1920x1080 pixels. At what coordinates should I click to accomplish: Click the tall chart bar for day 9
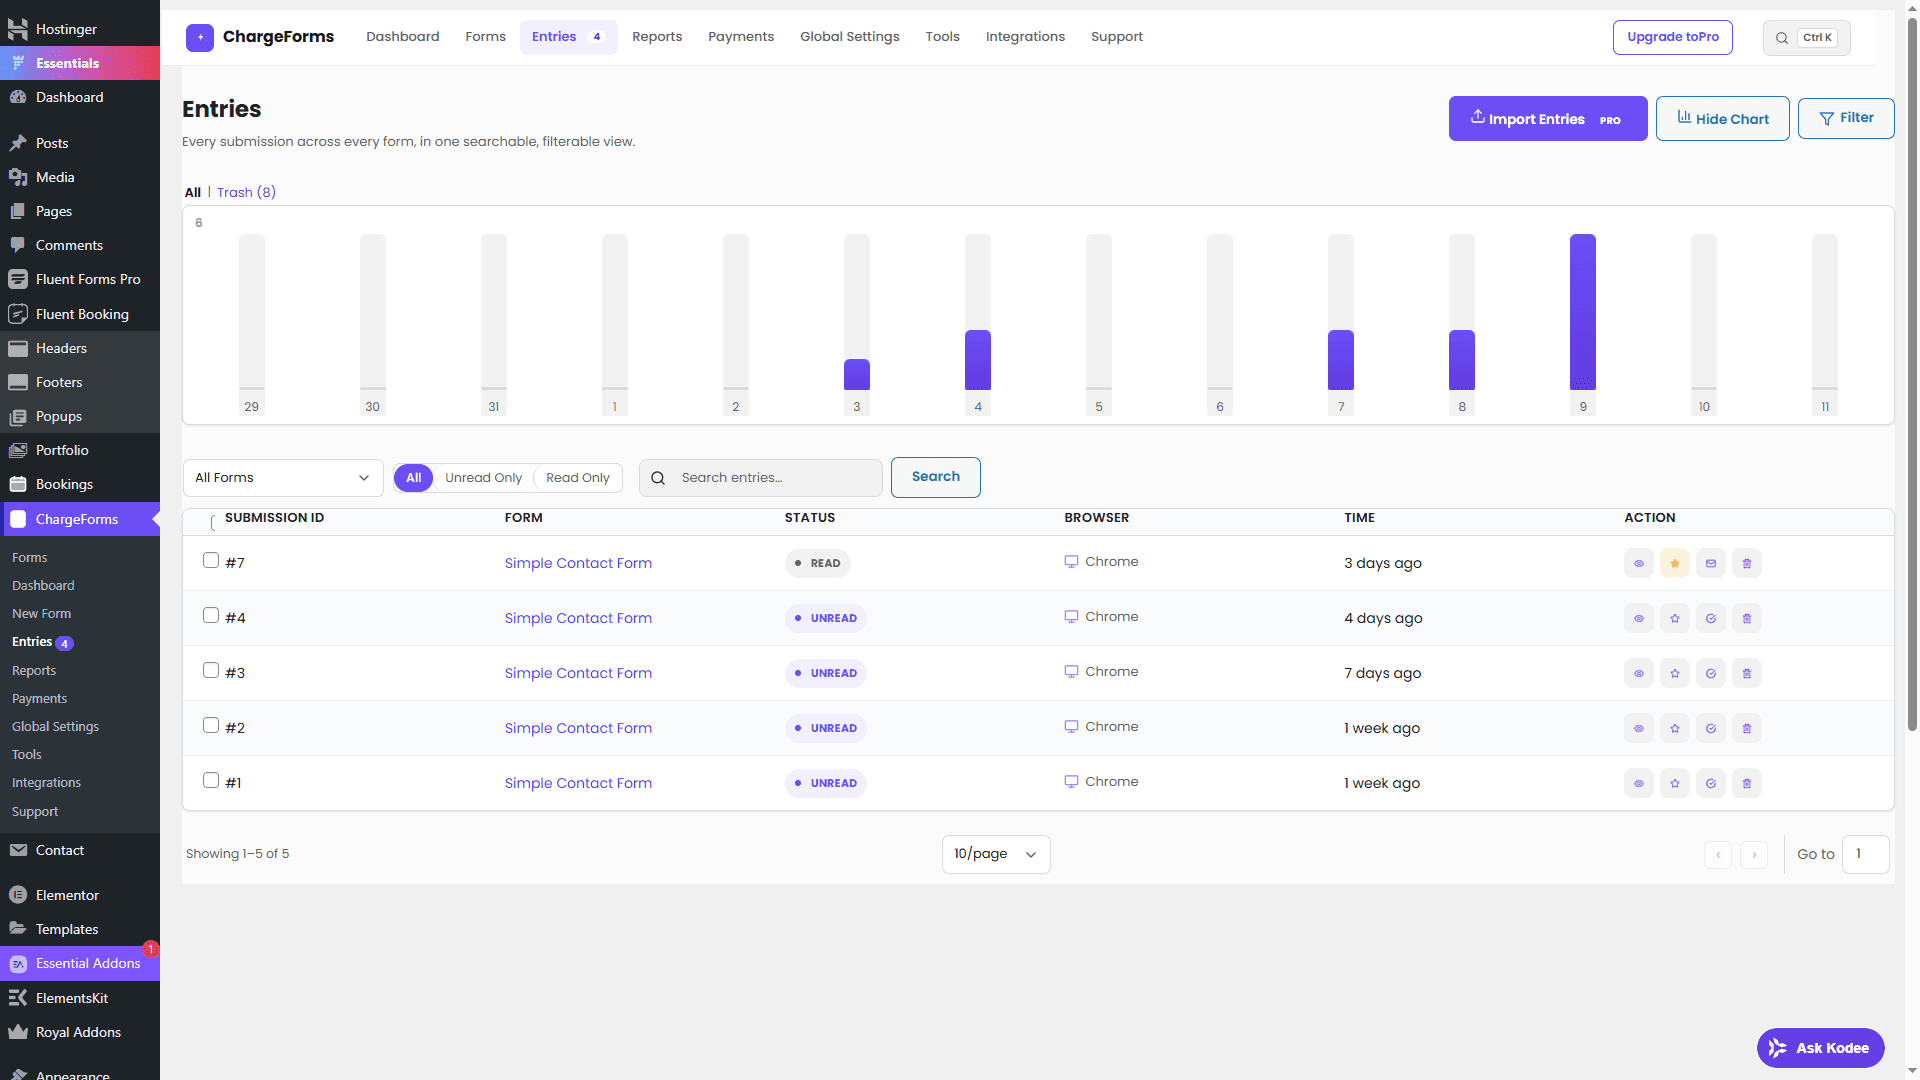1583,312
